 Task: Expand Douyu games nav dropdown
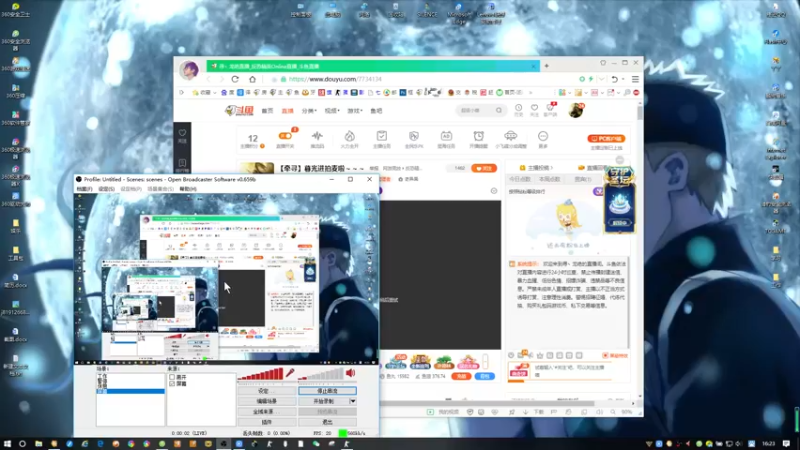(x=355, y=111)
